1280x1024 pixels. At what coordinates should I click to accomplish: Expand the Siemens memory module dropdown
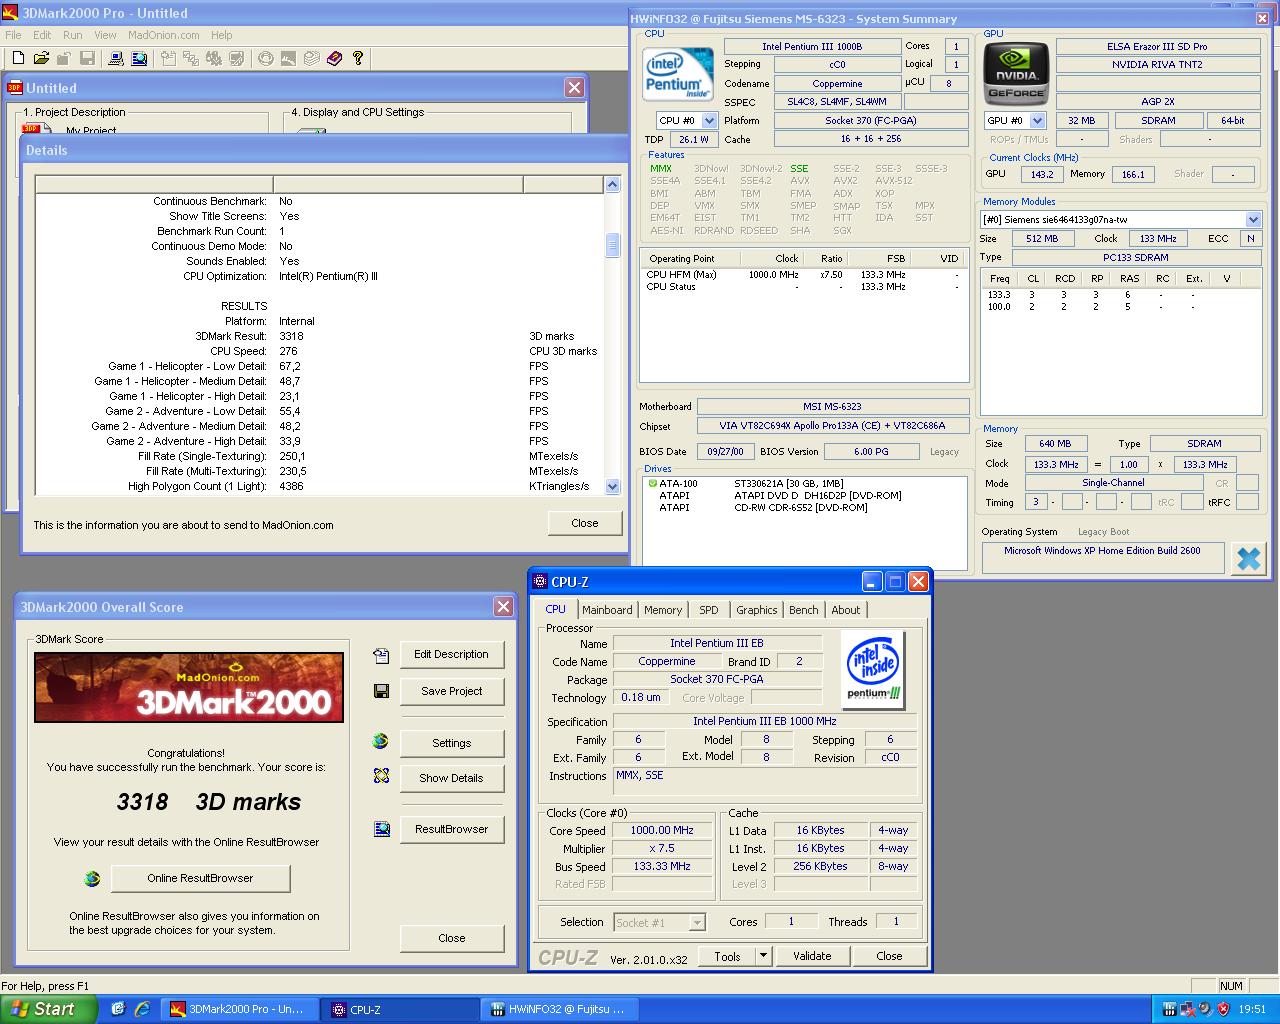pyautogui.click(x=1253, y=219)
